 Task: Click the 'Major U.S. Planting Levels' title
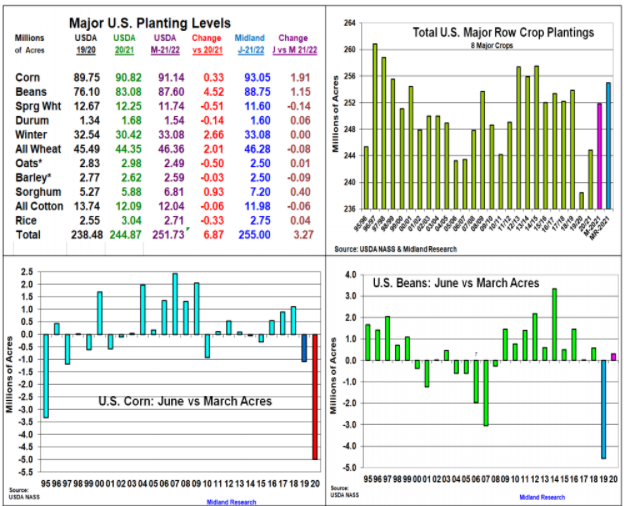(x=150, y=23)
